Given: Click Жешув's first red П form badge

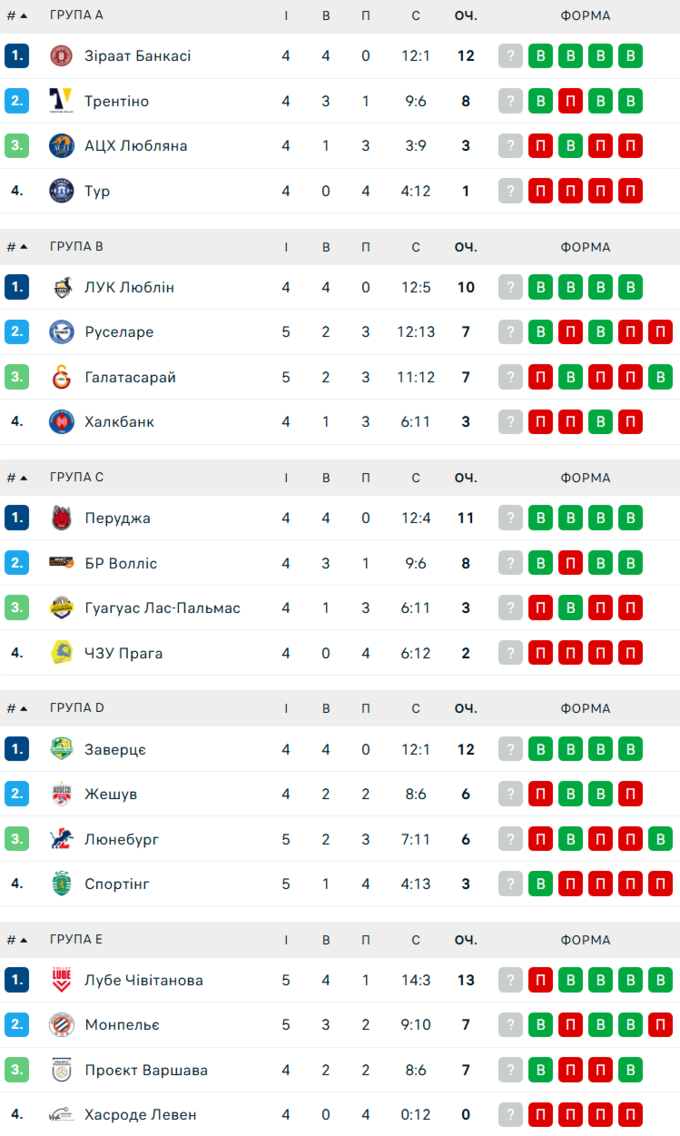Looking at the screenshot, I should [541, 794].
